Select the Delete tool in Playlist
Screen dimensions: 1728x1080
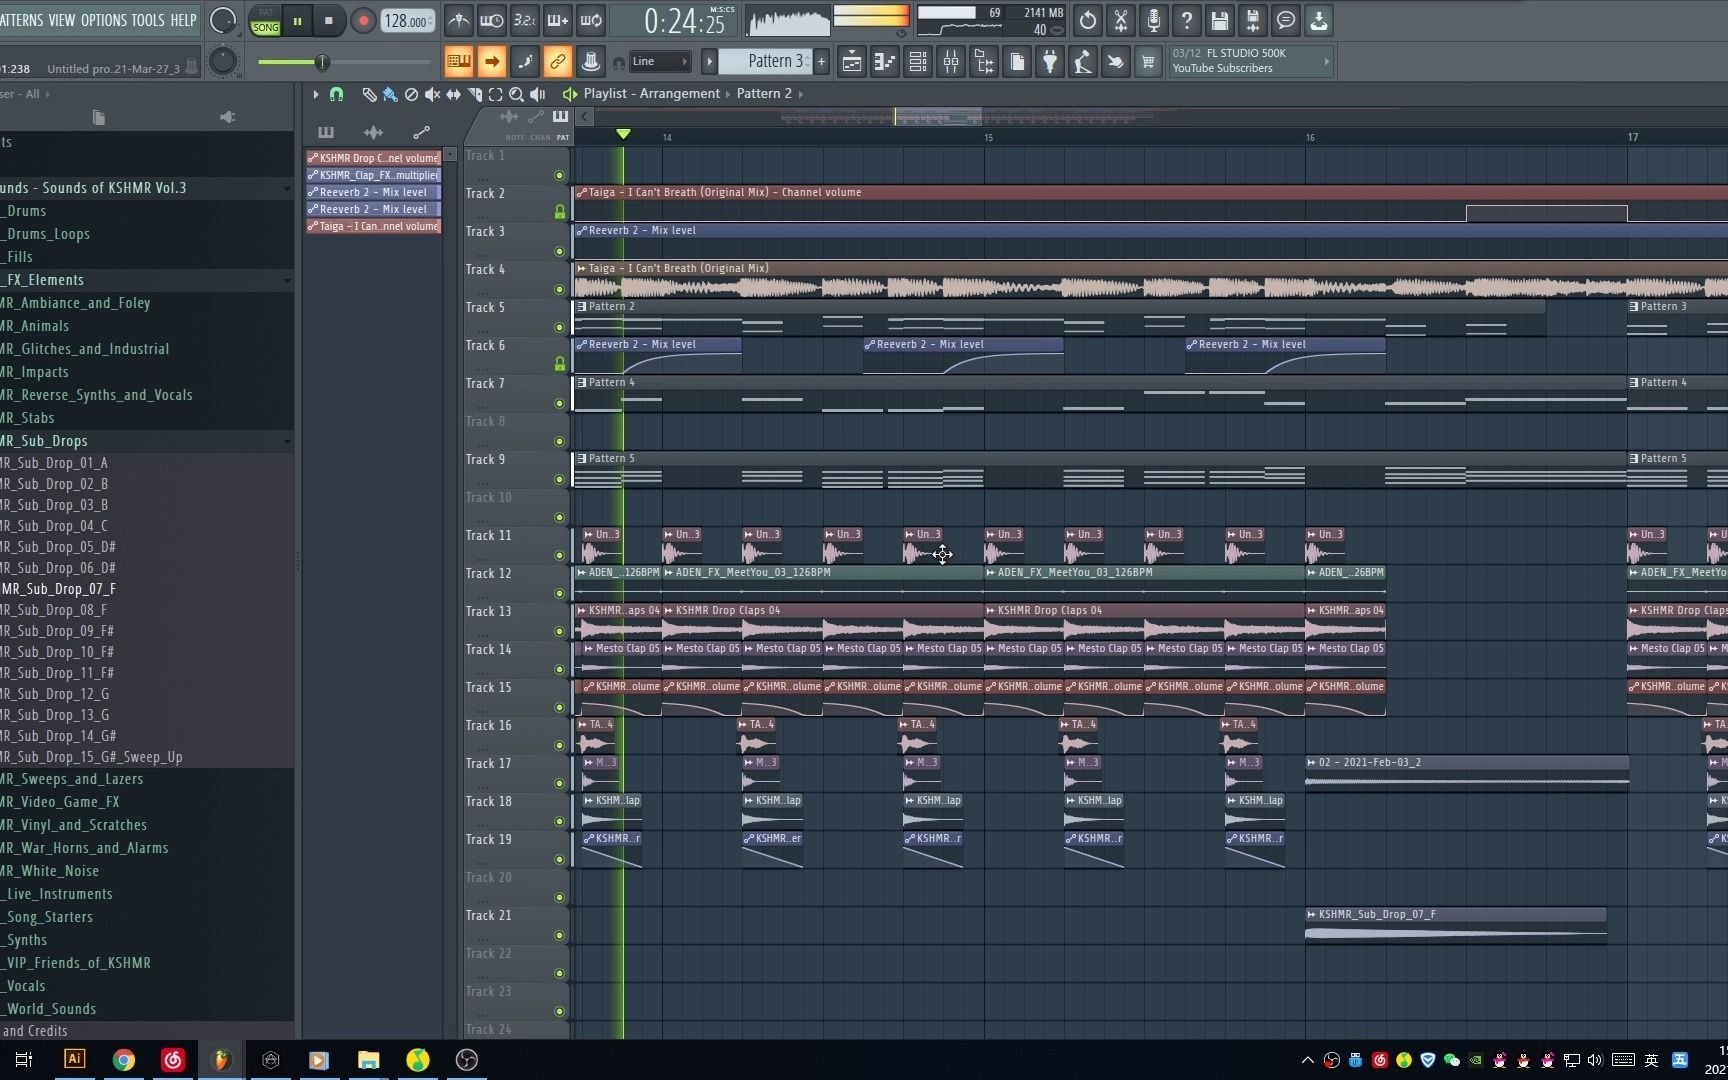click(411, 94)
